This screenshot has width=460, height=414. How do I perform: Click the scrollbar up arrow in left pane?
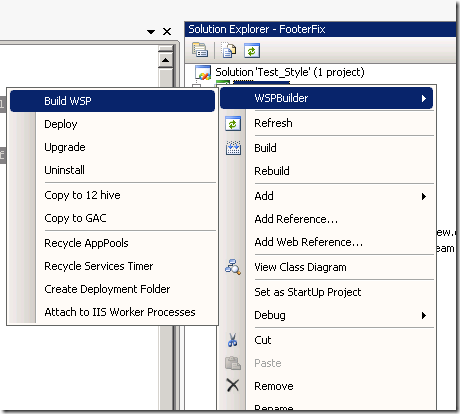point(165,60)
